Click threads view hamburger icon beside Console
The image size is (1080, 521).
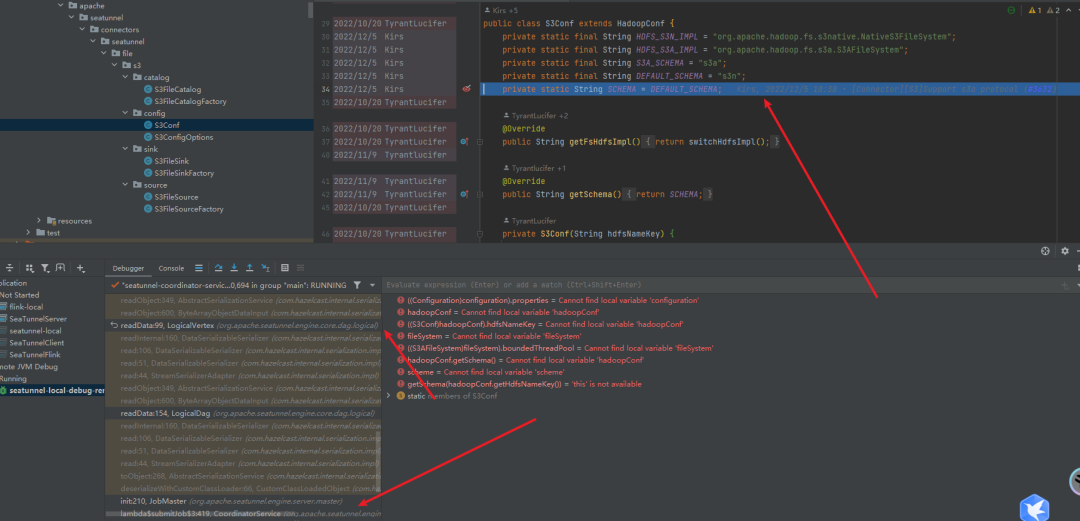click(x=198, y=267)
